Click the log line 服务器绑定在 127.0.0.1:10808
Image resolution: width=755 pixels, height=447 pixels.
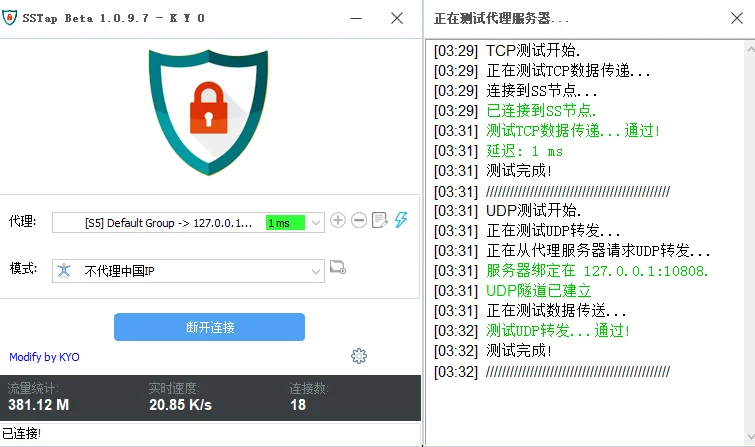click(597, 271)
